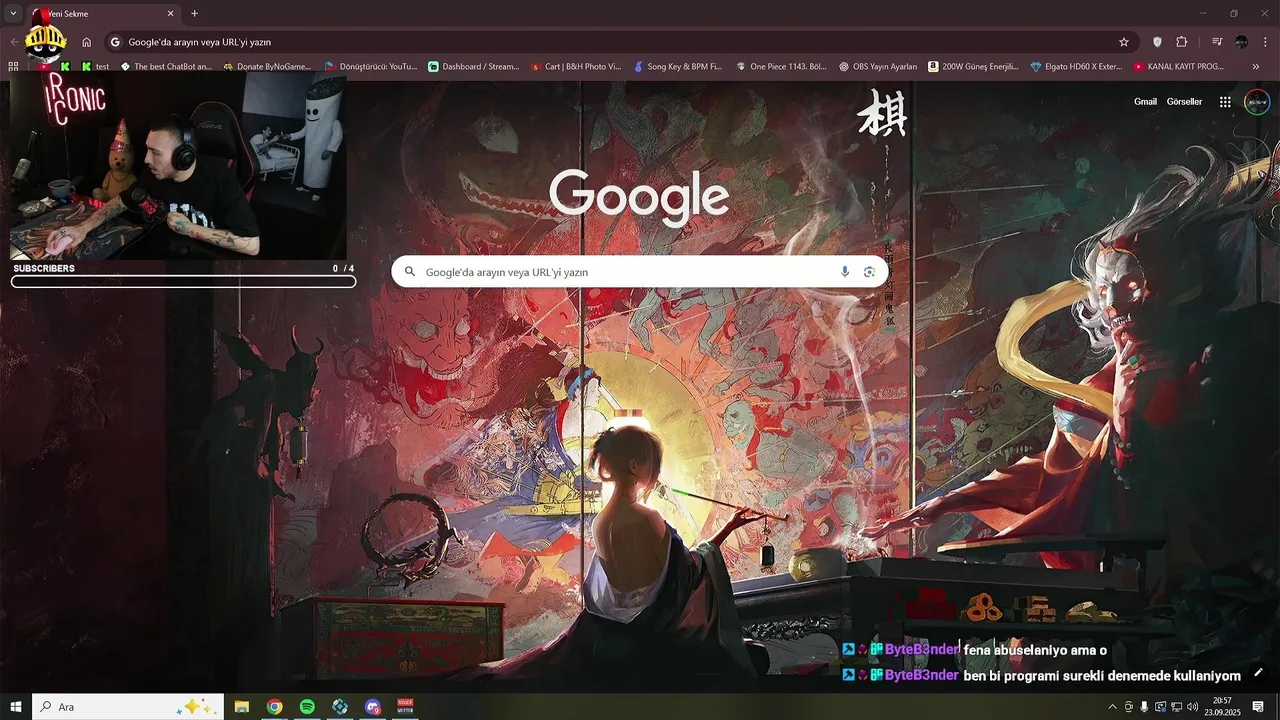Open the test bookmark
The width and height of the screenshot is (1280, 720).
click(x=95, y=67)
